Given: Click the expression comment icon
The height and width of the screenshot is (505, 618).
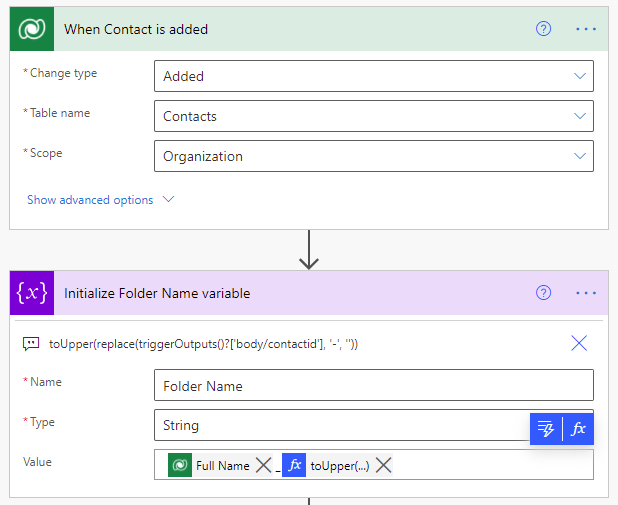Looking at the screenshot, I should 32,343.
